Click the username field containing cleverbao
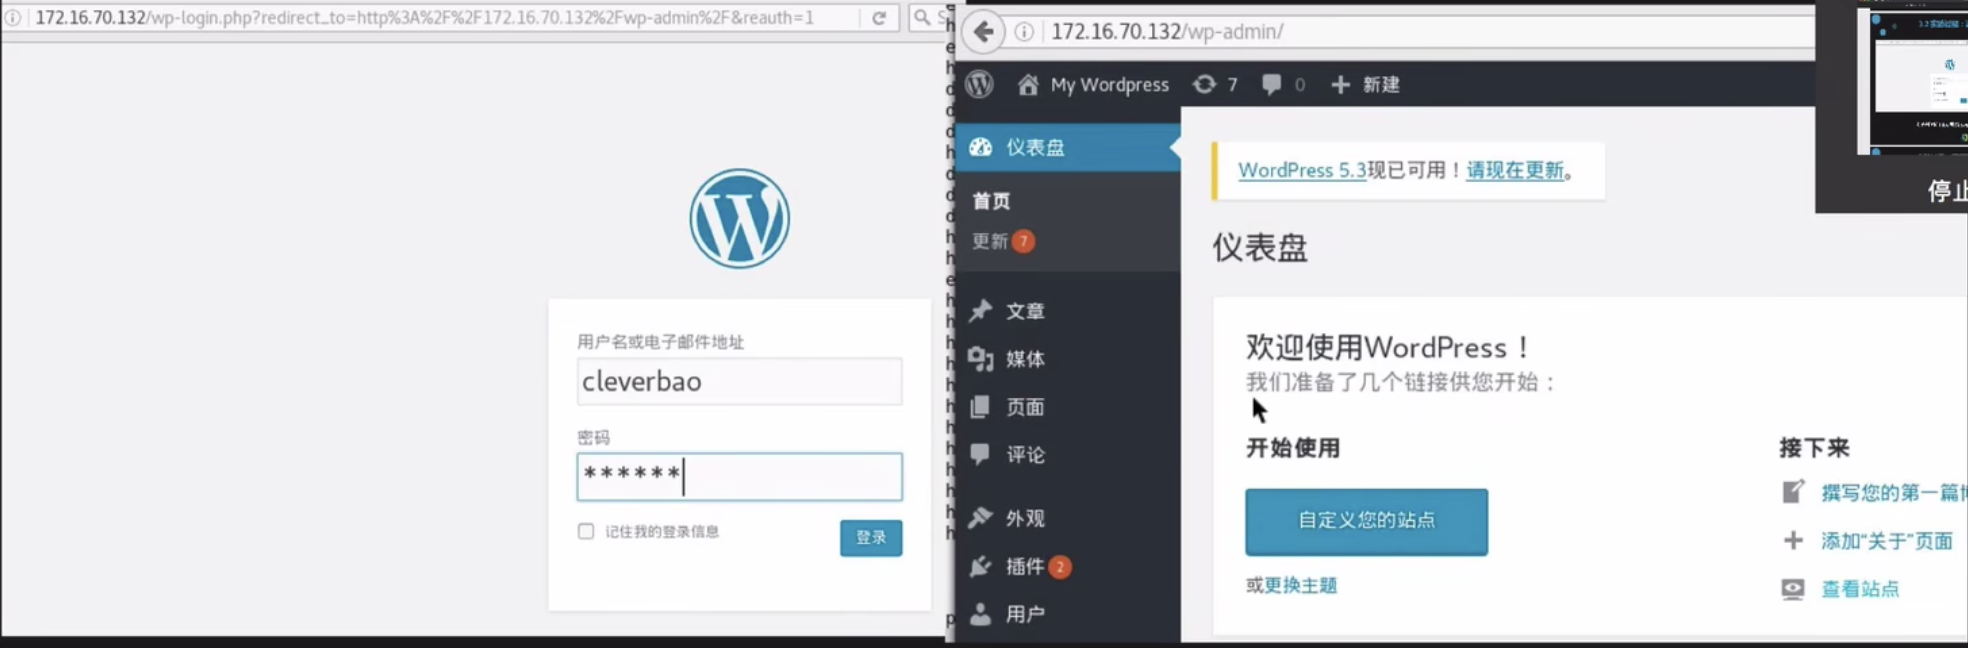1968x648 pixels. [739, 381]
